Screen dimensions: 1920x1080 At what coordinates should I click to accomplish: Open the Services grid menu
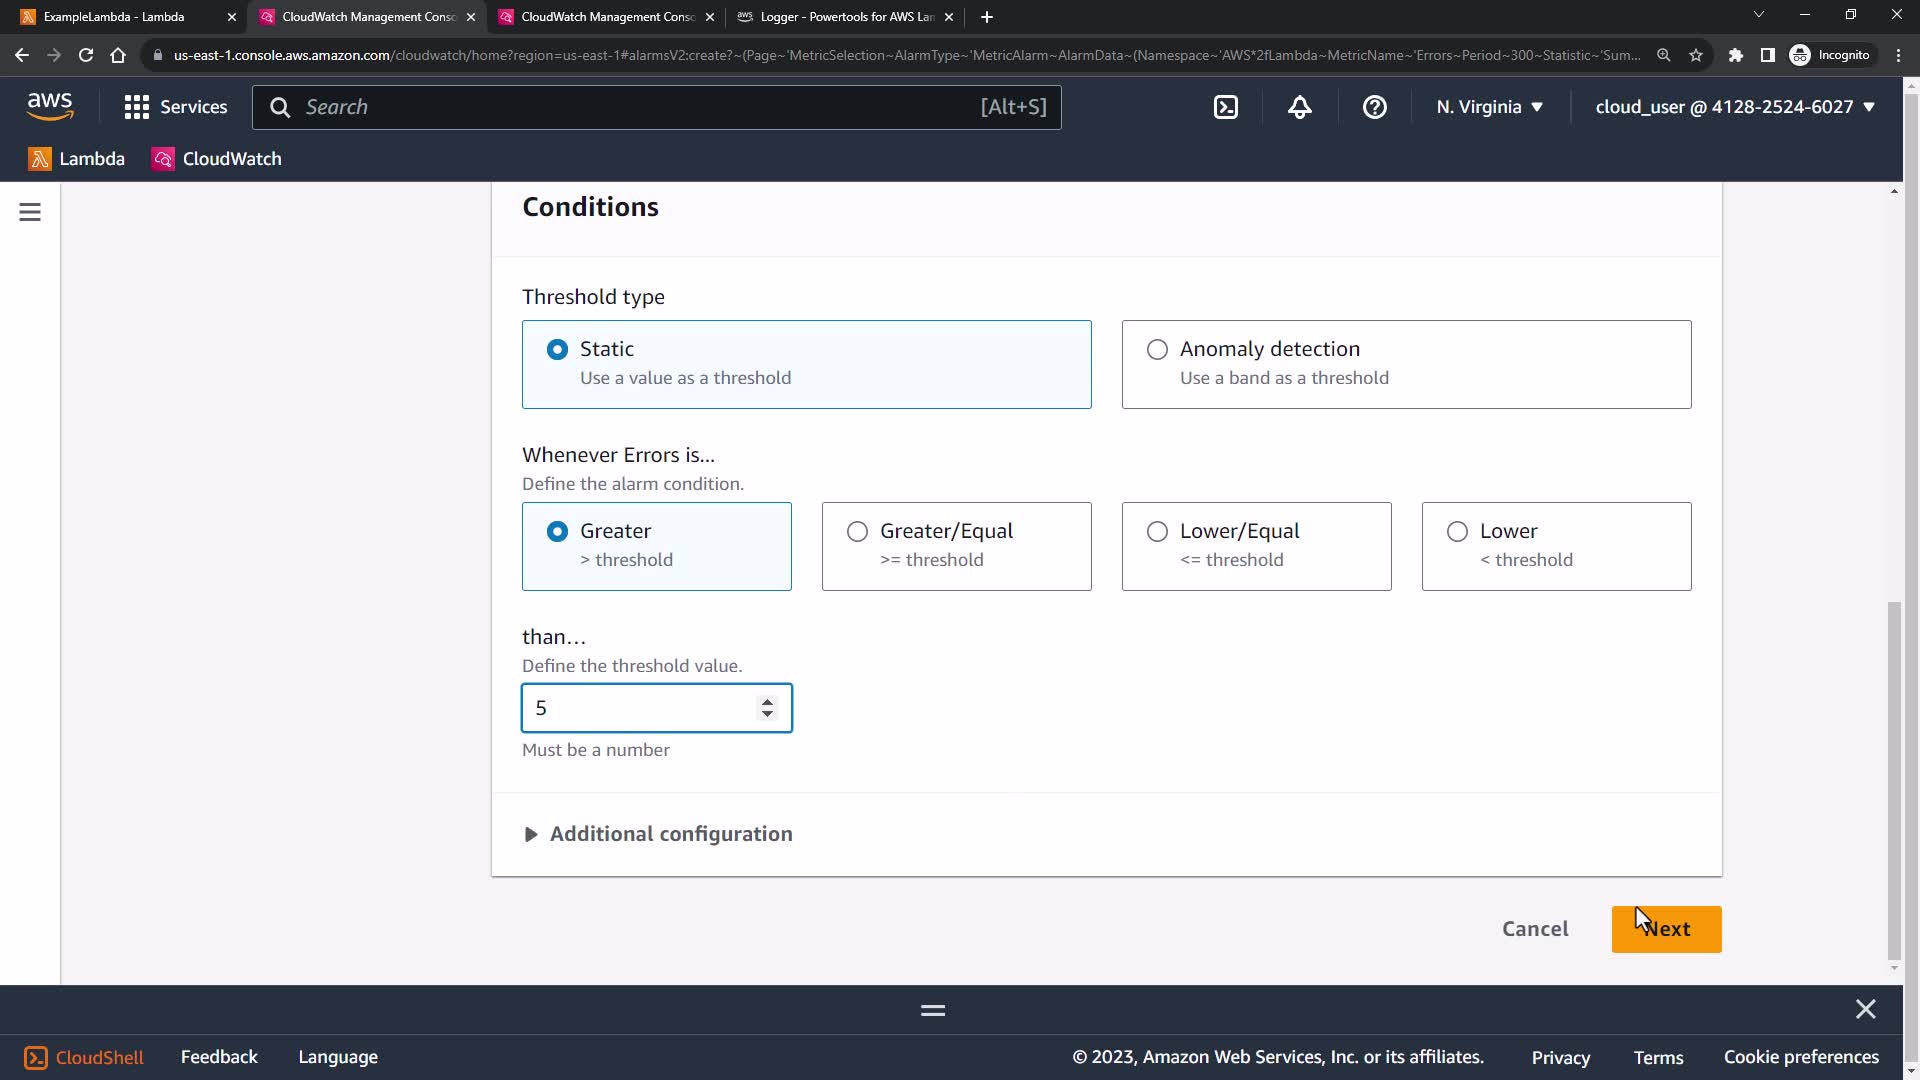click(x=175, y=107)
